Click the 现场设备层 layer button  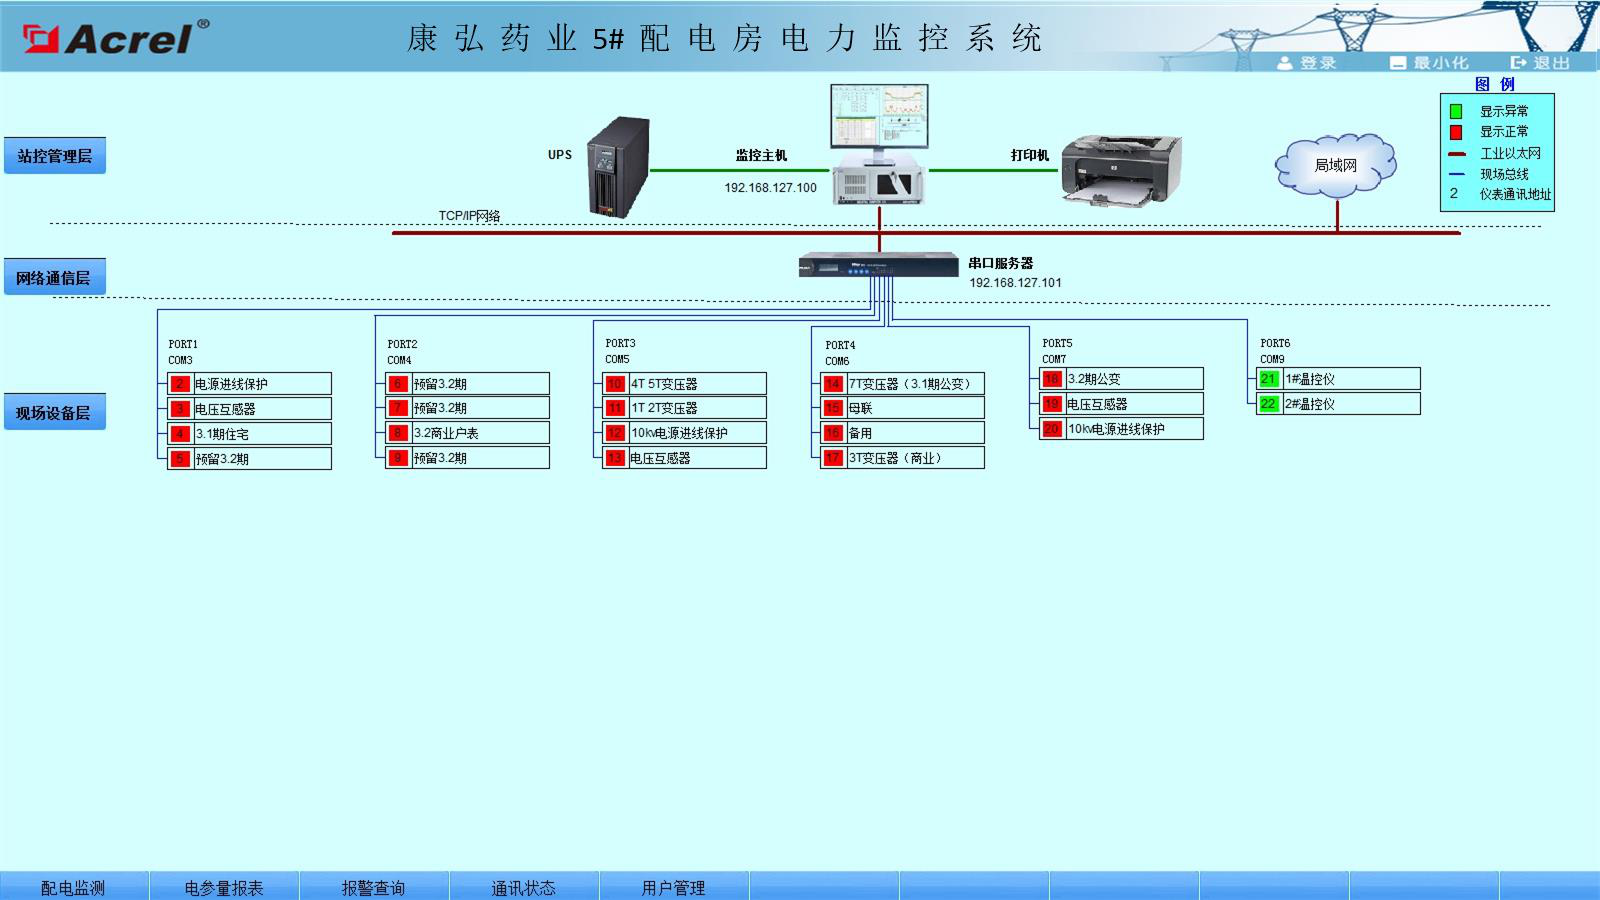(54, 412)
